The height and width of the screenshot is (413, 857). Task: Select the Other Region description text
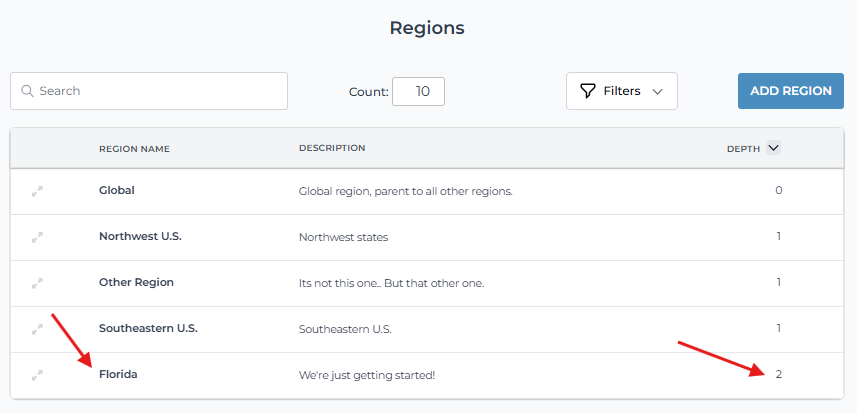click(391, 283)
